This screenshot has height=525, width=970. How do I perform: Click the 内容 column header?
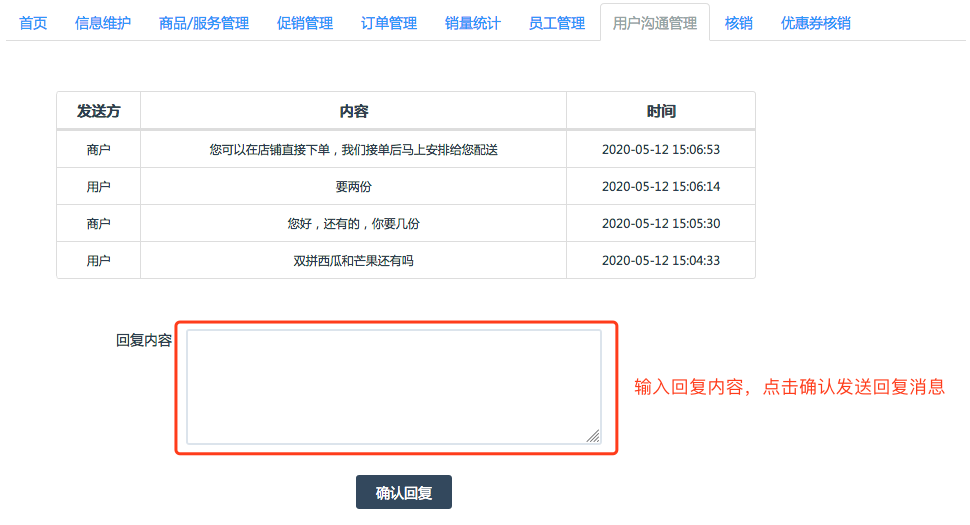[353, 111]
